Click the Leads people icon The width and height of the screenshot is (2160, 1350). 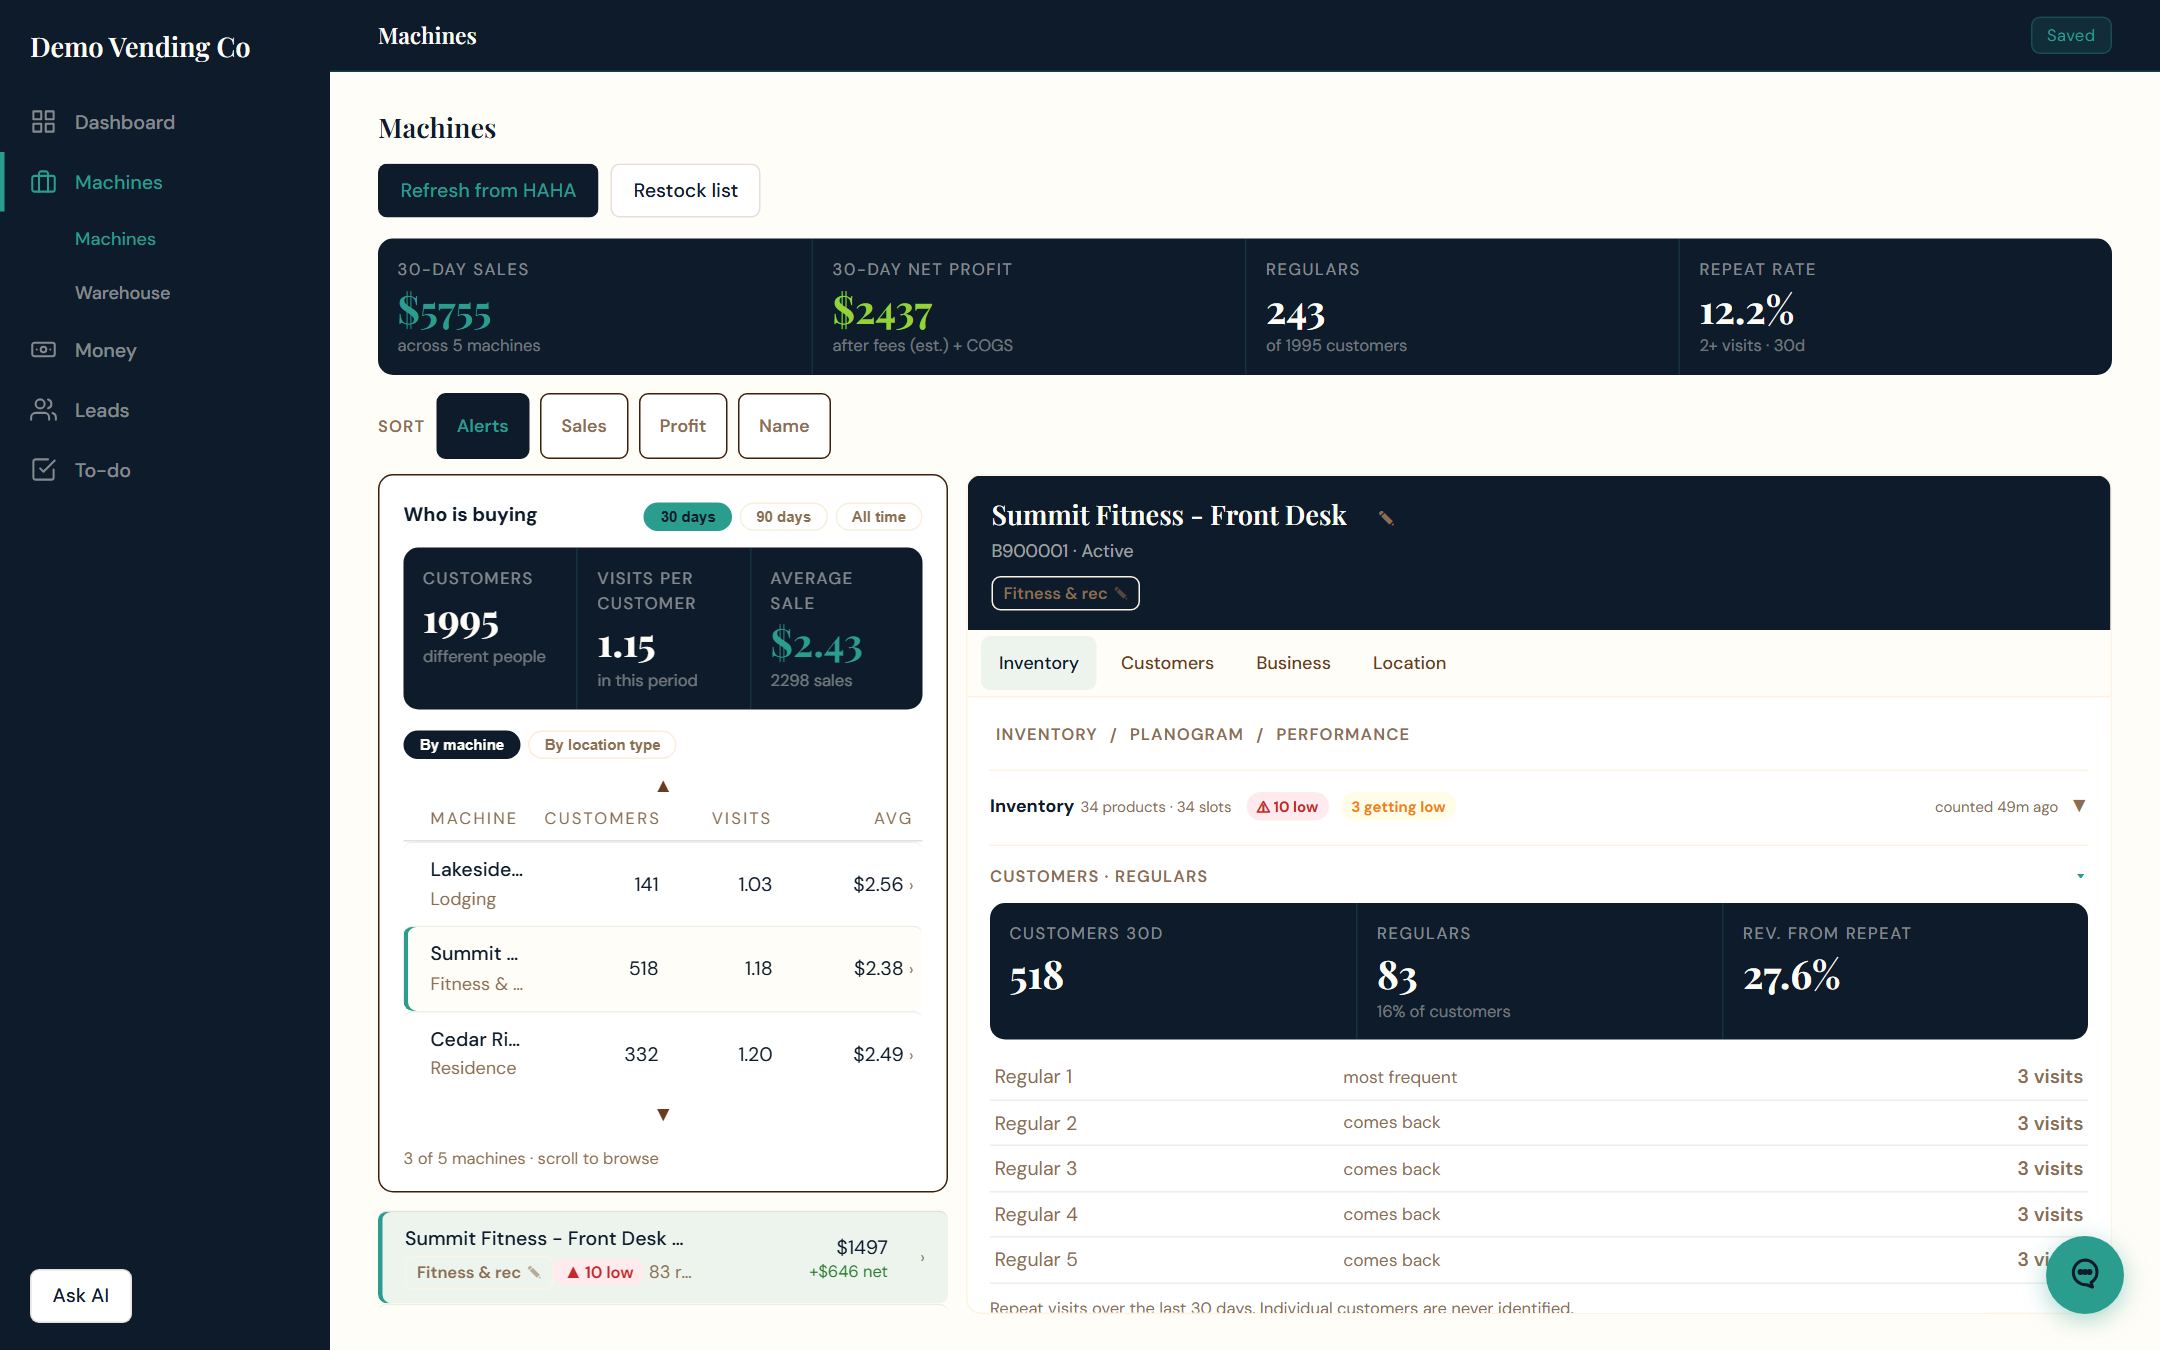pos(43,410)
